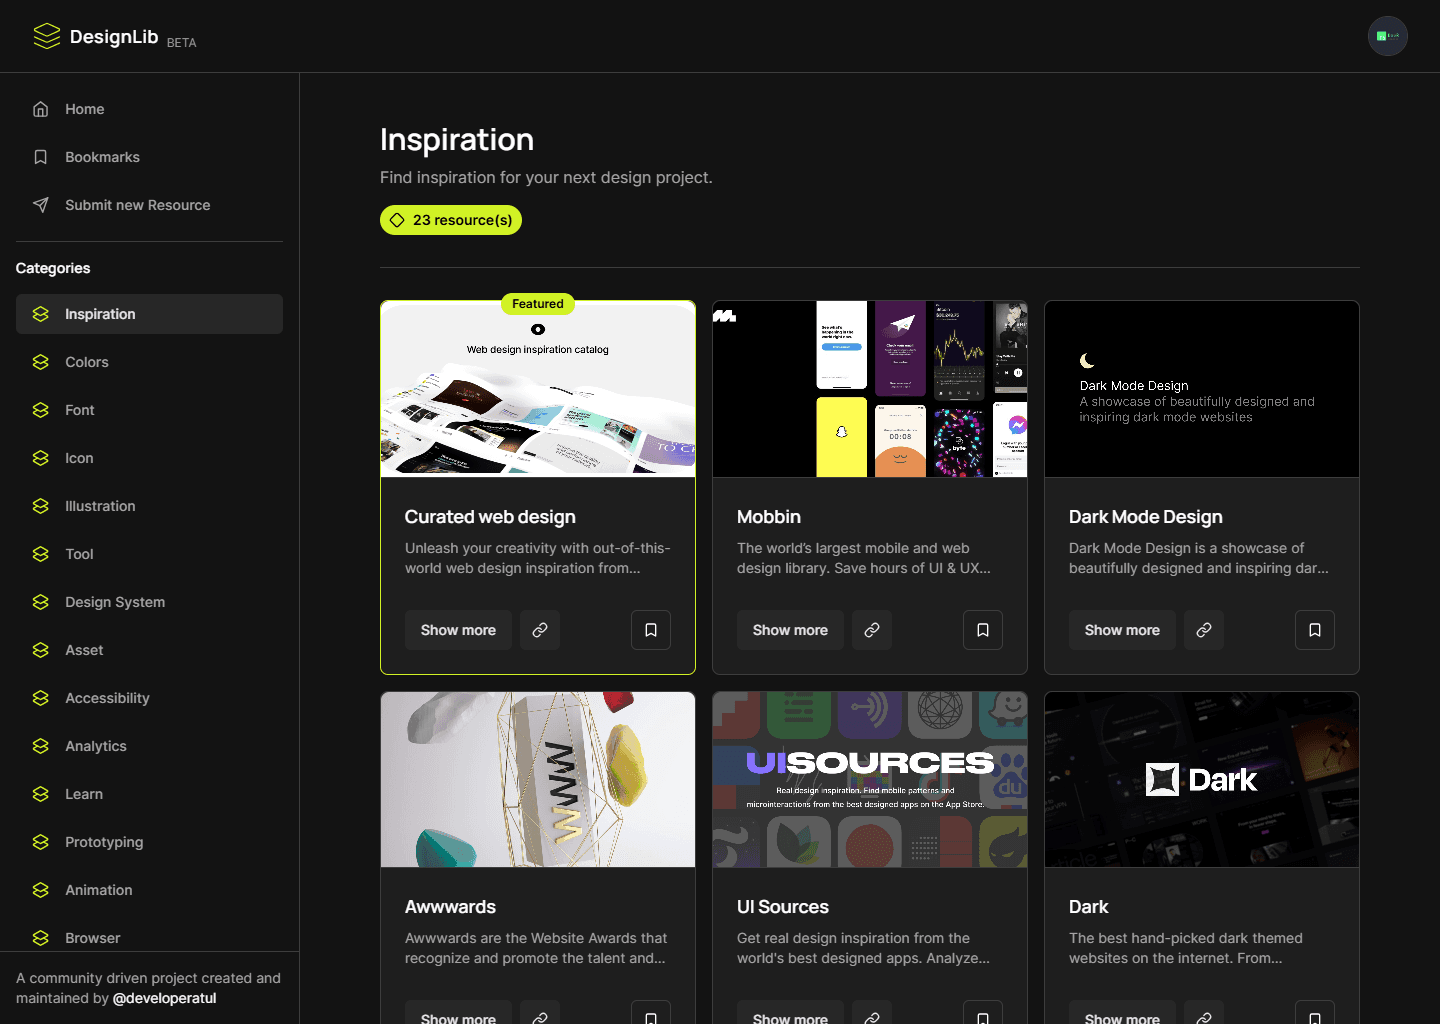
Task: Click the Animation category layers icon
Action: (x=41, y=890)
